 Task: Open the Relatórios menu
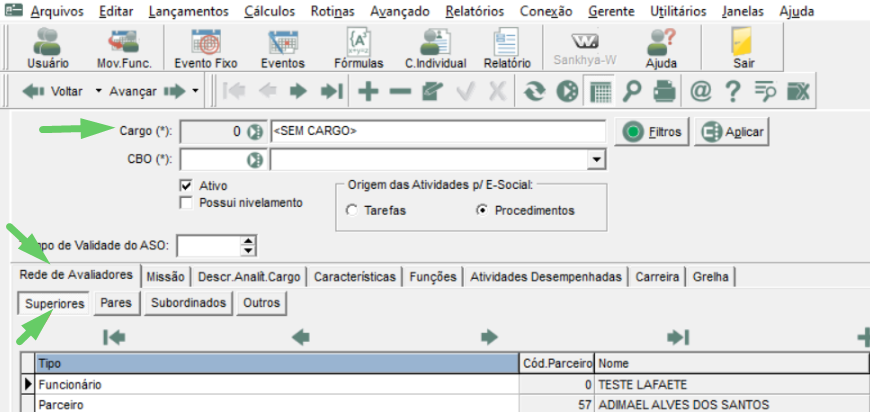474,11
